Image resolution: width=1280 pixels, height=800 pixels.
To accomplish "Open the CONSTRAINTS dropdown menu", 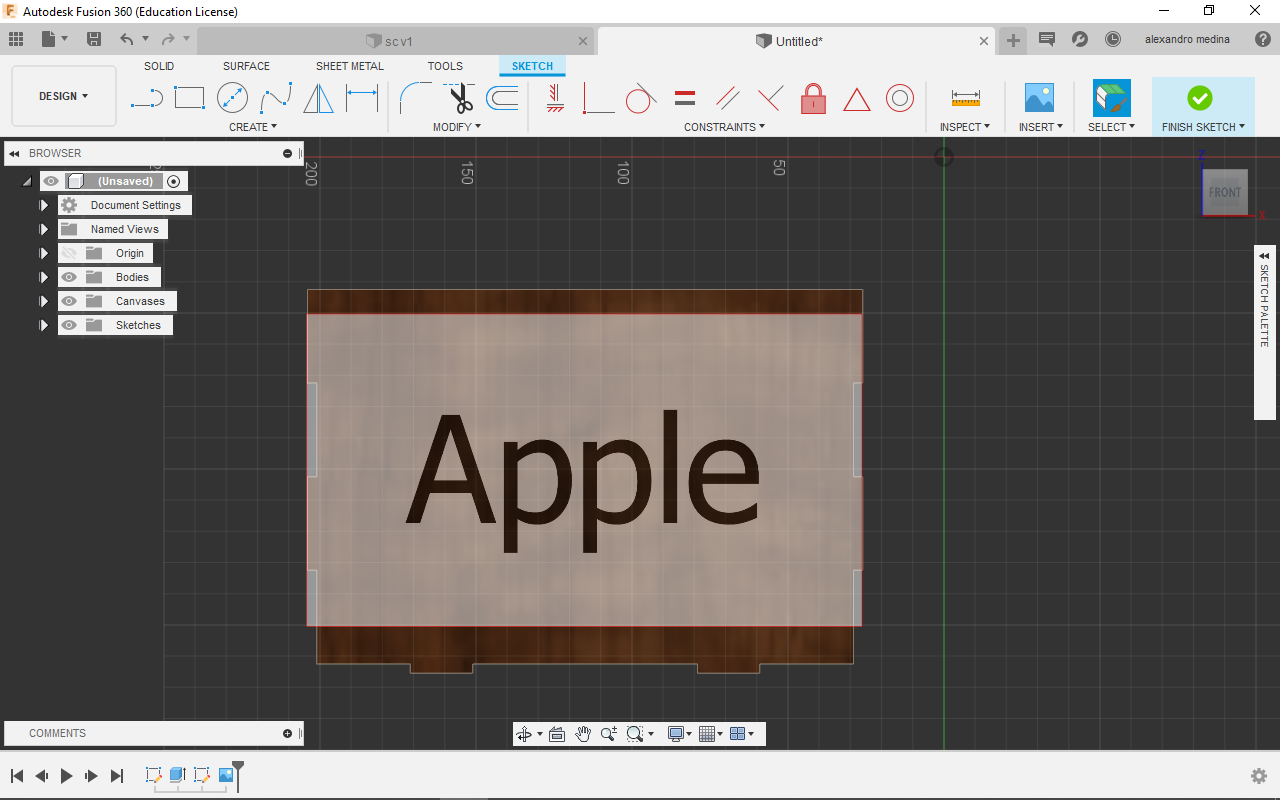I will point(724,127).
